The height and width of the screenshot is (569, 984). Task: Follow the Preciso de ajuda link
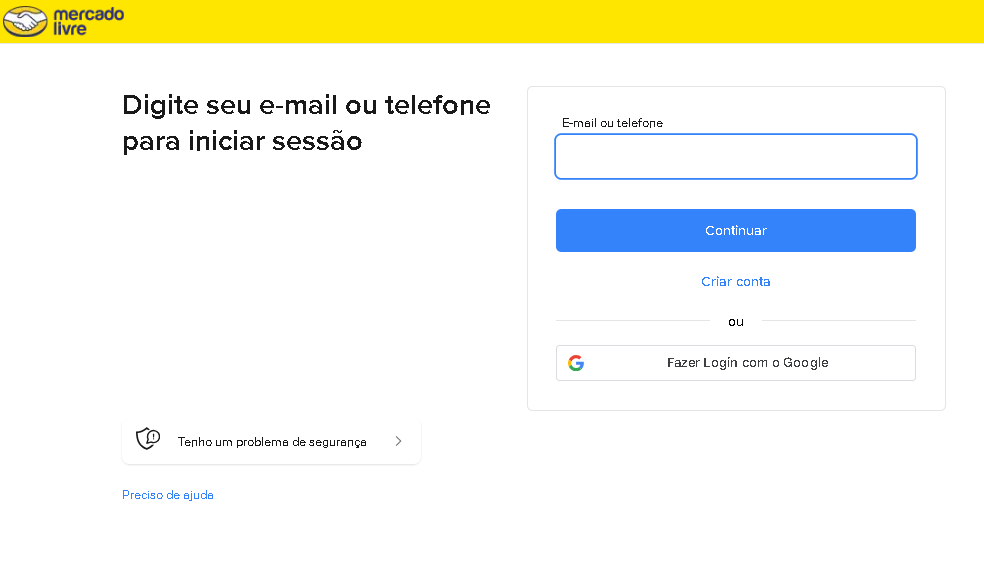coord(167,495)
